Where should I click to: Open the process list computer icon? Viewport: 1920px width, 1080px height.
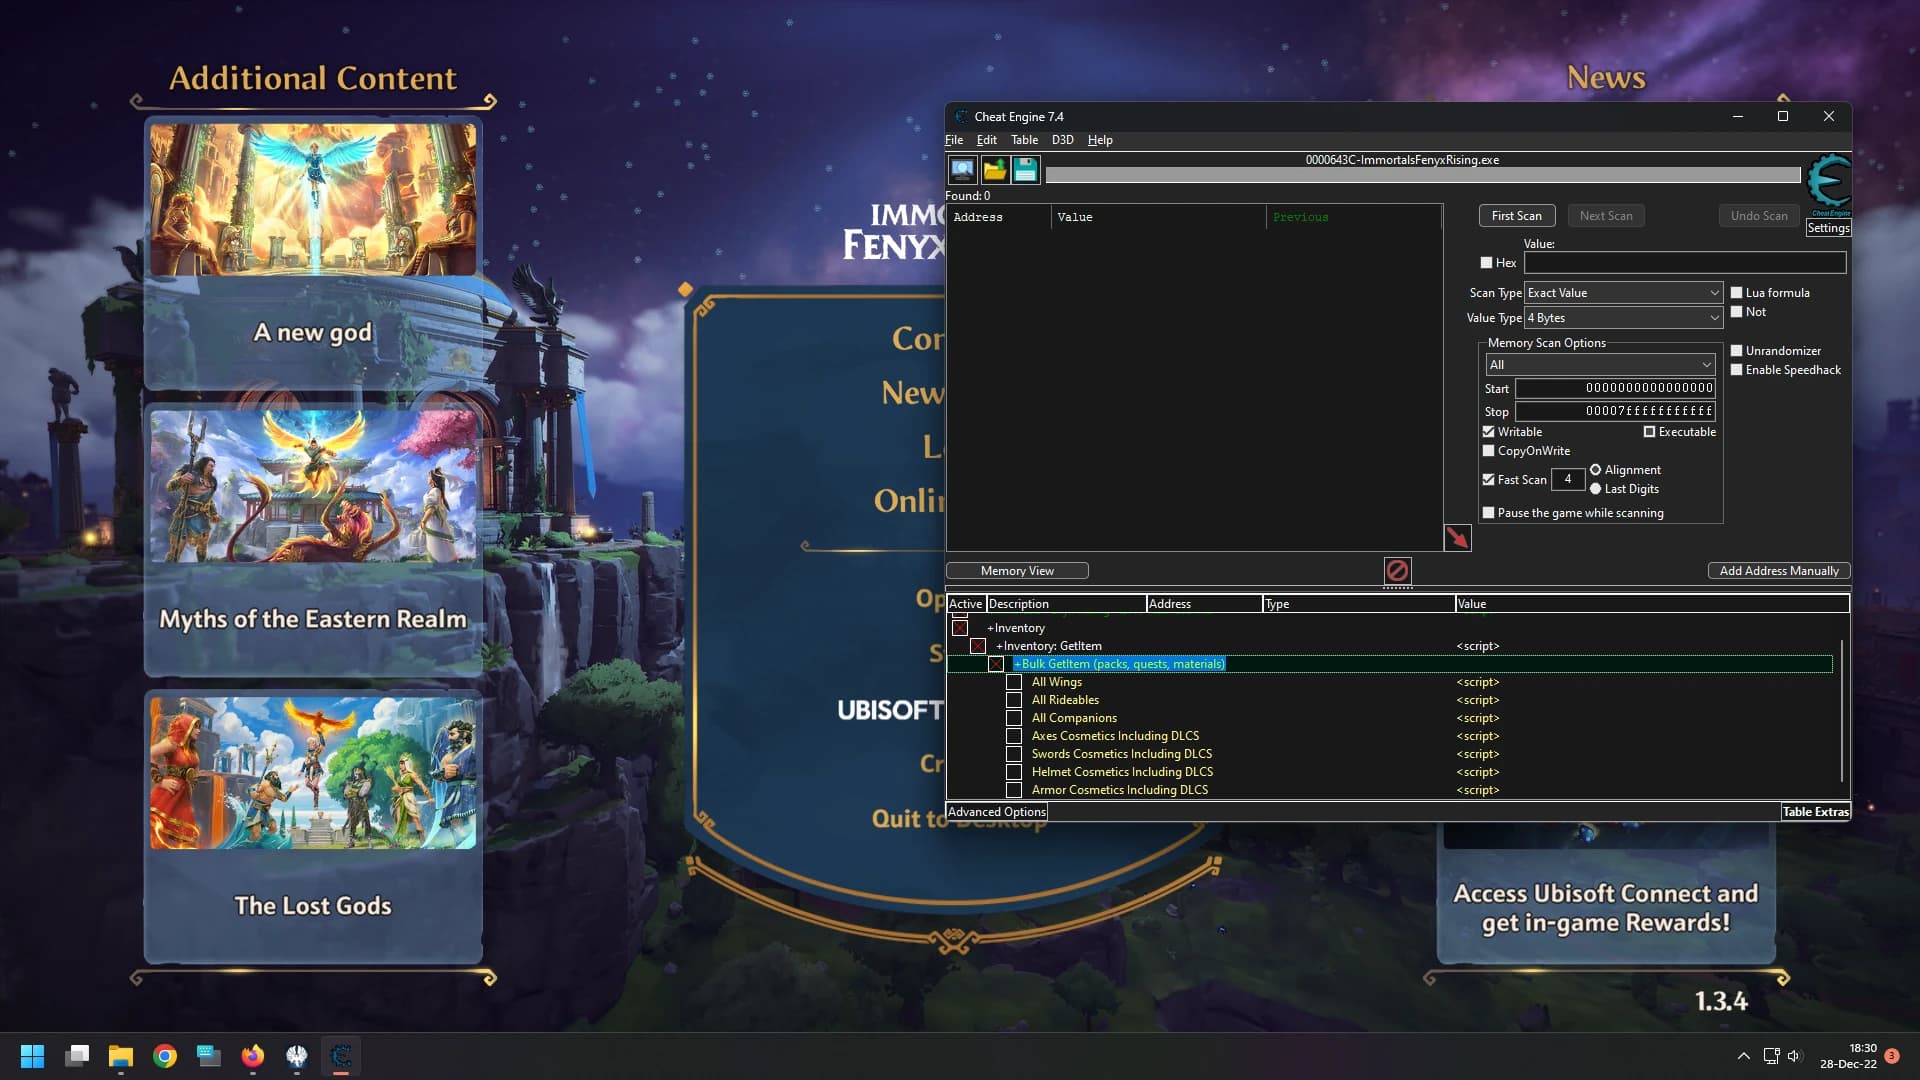(x=962, y=170)
